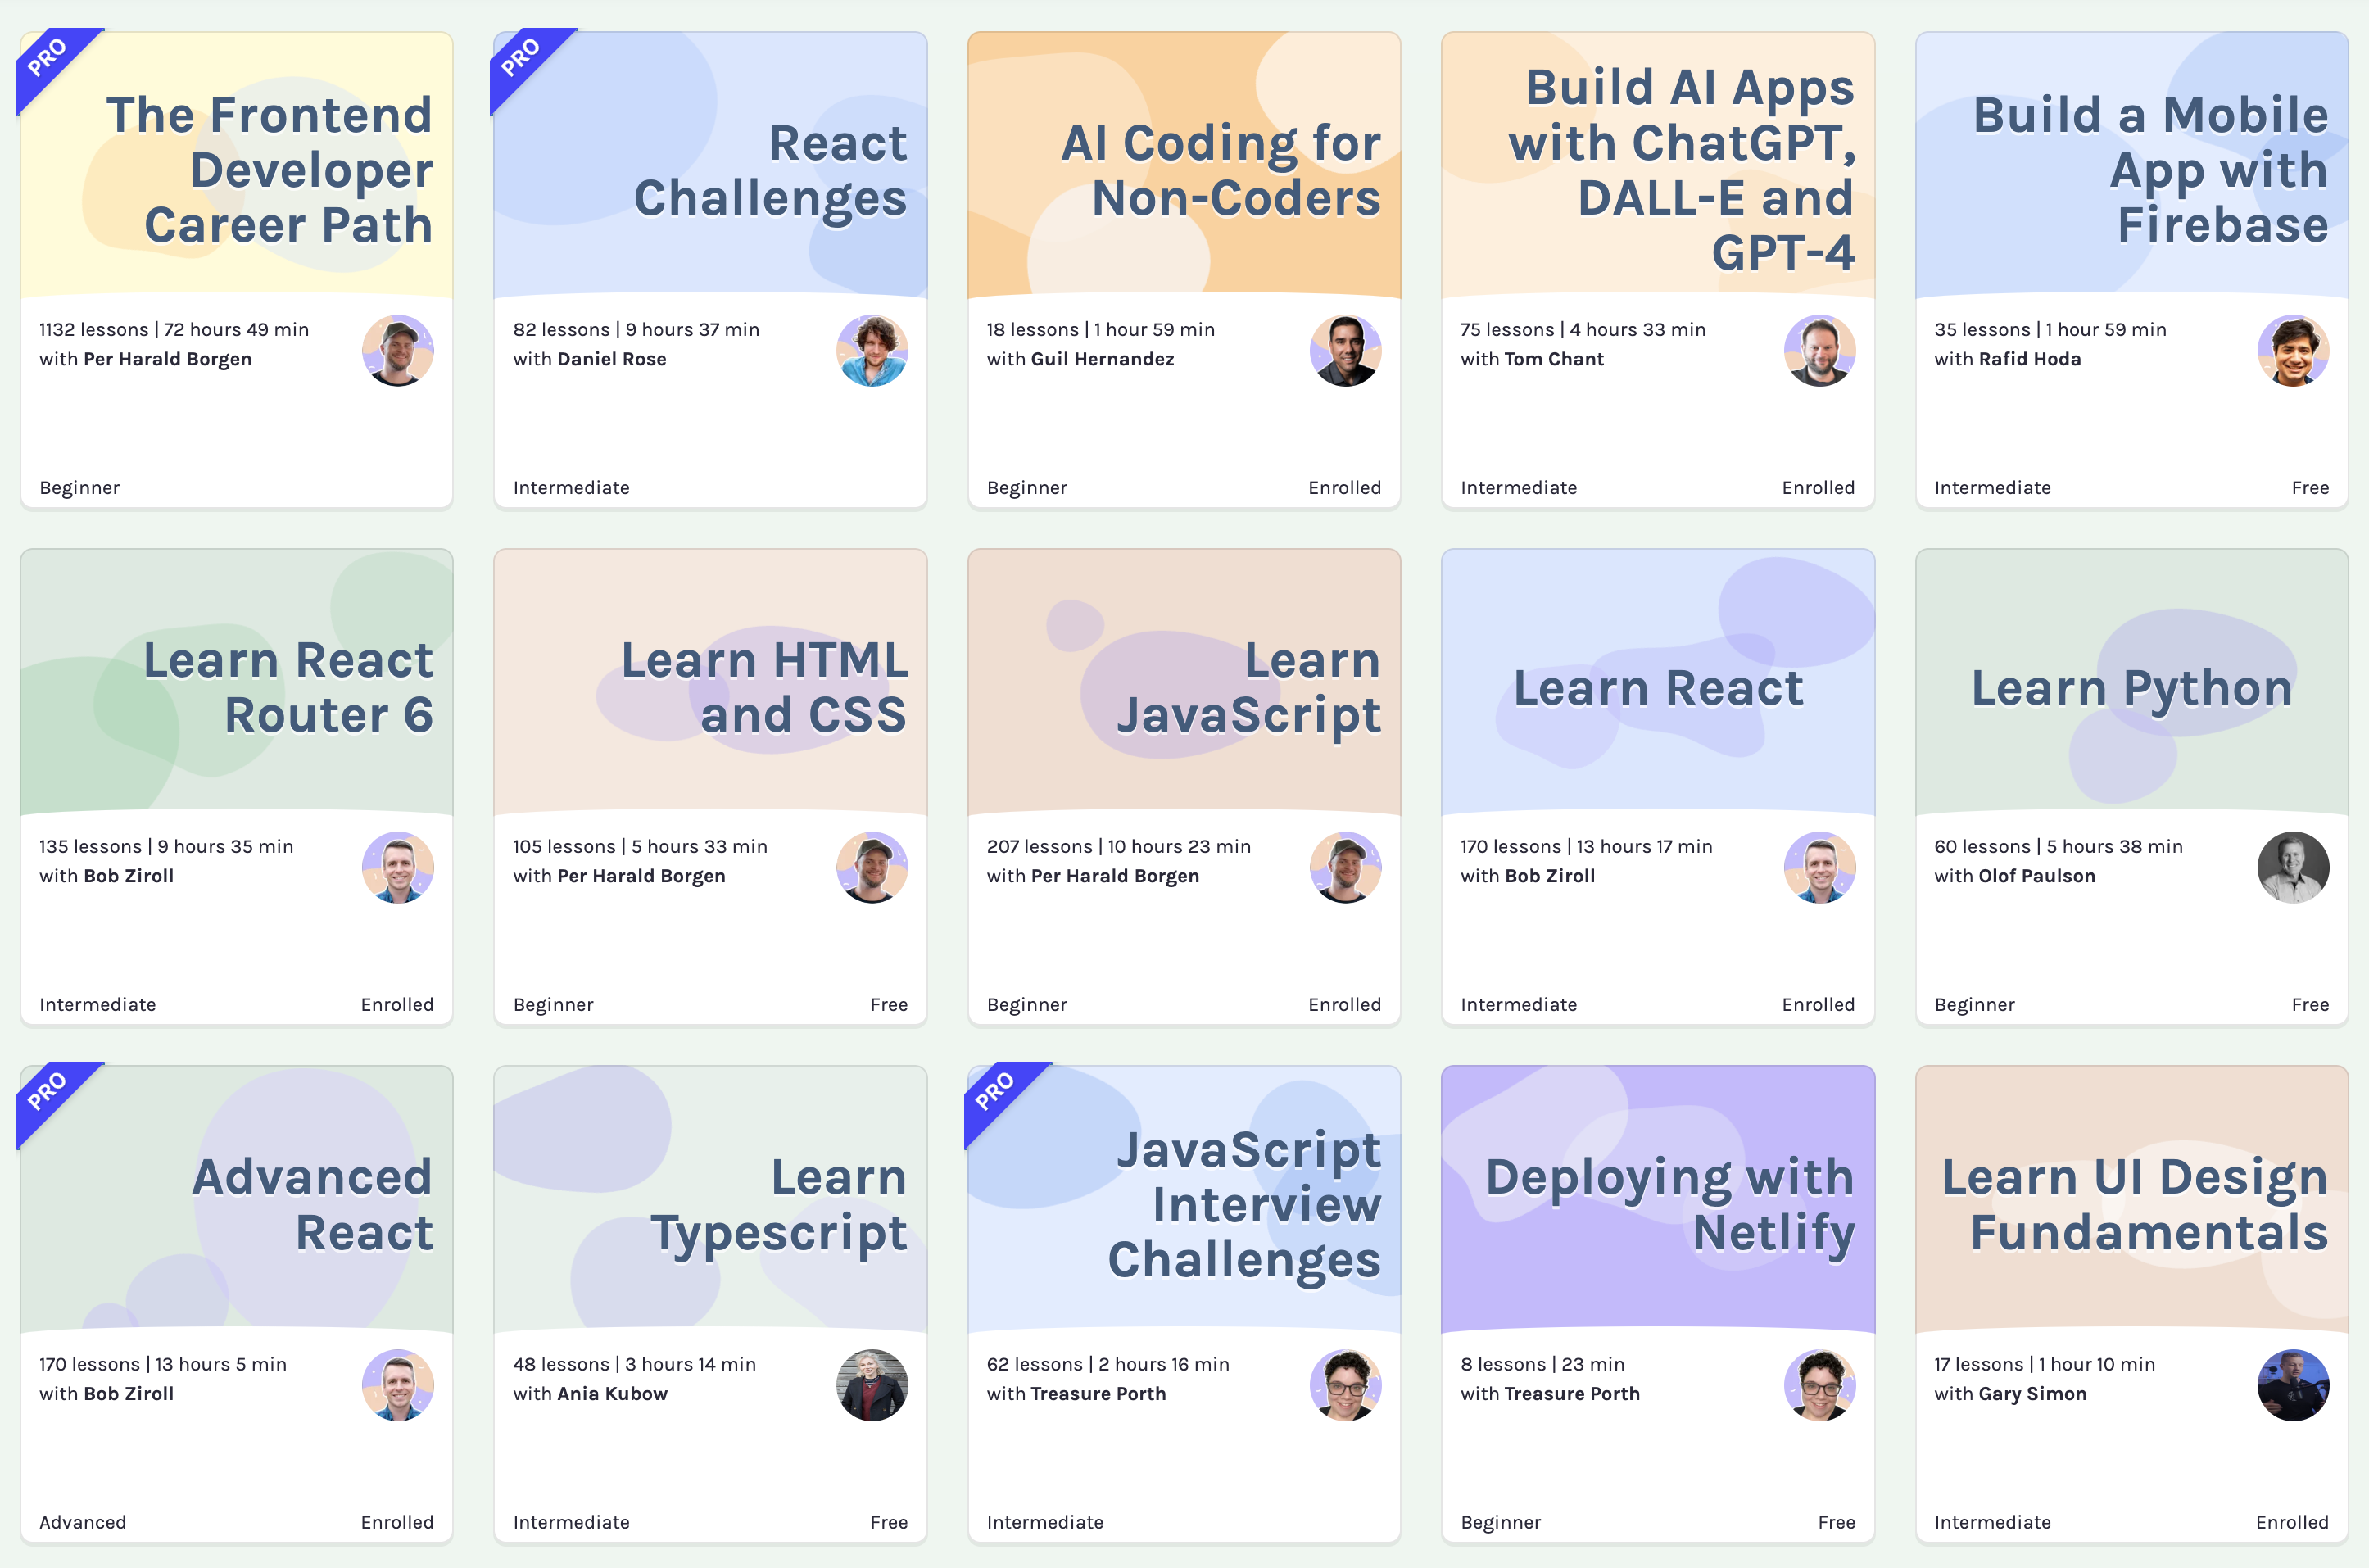Click Free label on Build Mobile App card
The width and height of the screenshot is (2369, 1568).
coord(2309,488)
